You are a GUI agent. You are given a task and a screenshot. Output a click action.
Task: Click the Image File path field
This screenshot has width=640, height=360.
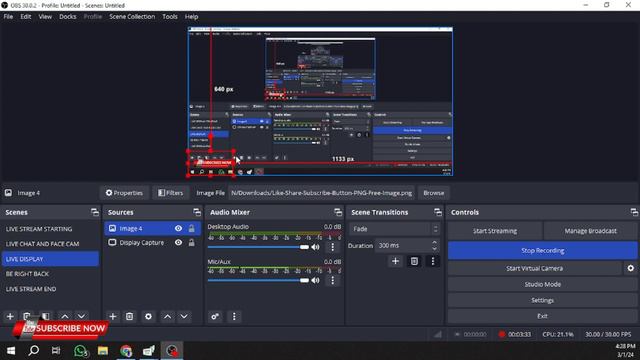[x=321, y=193]
